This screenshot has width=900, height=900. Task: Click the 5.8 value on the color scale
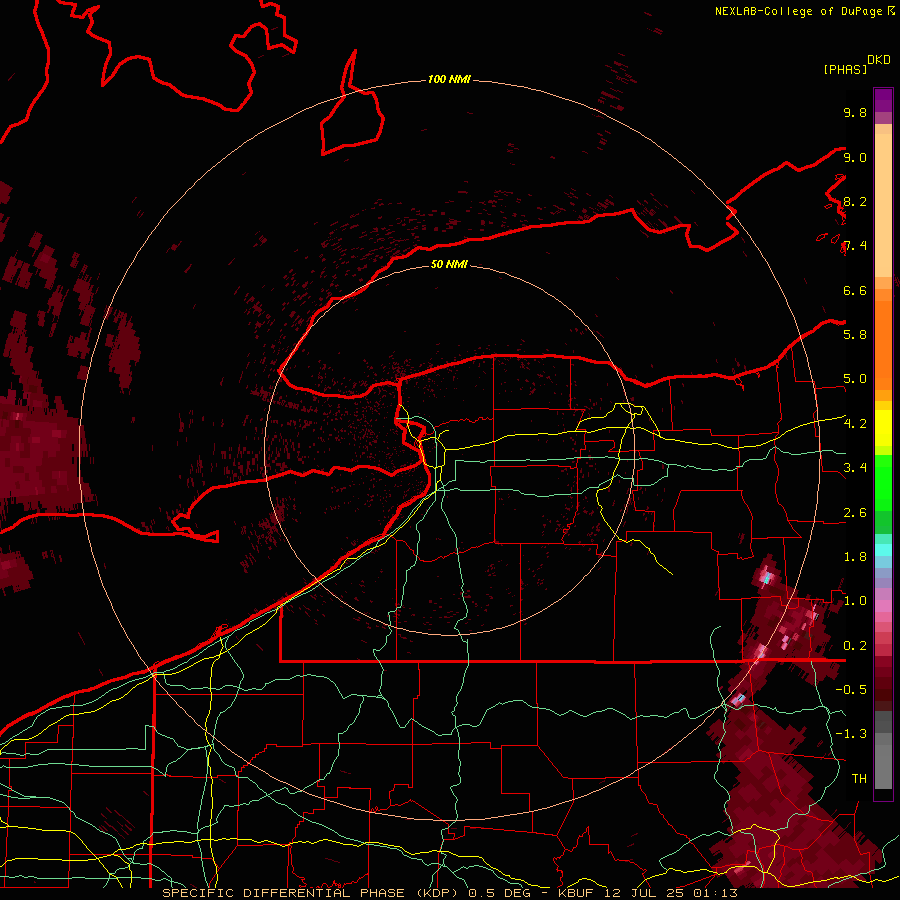click(x=855, y=335)
